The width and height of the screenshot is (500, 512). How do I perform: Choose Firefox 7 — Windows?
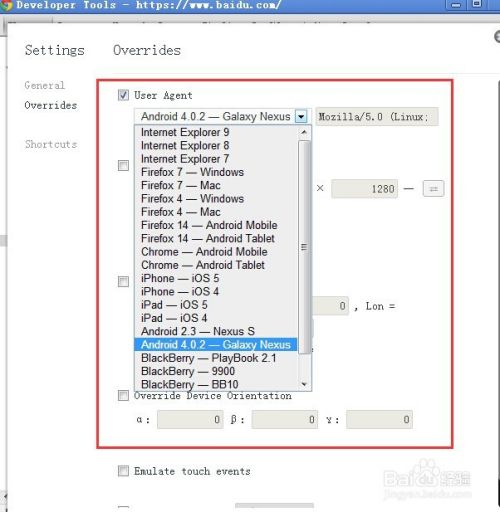[216, 172]
